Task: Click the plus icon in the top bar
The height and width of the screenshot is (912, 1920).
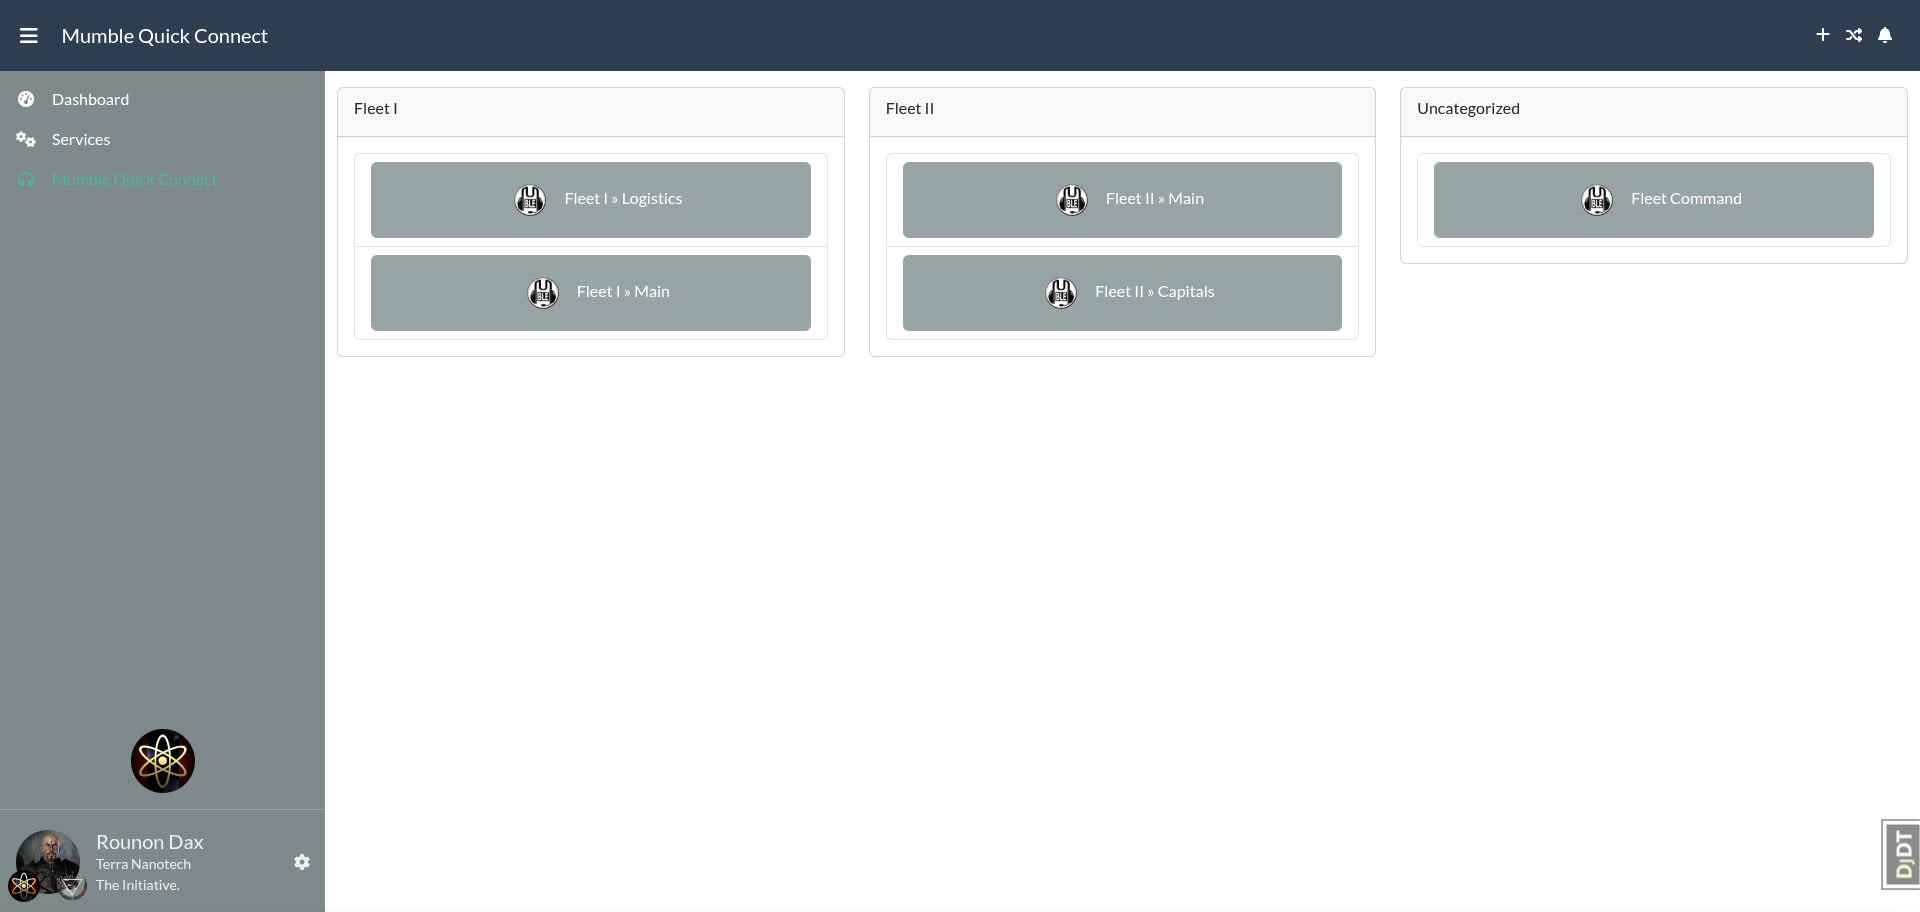Action: click(x=1822, y=35)
